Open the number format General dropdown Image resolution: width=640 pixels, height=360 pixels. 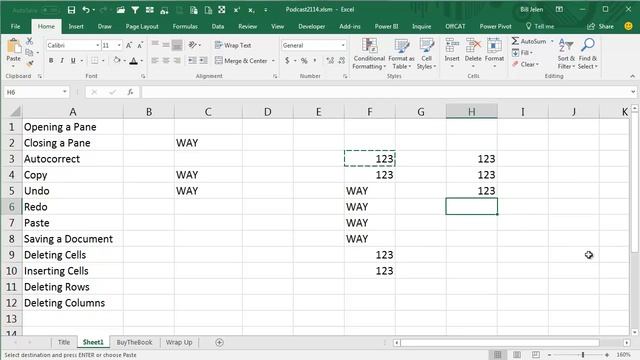pos(343,45)
